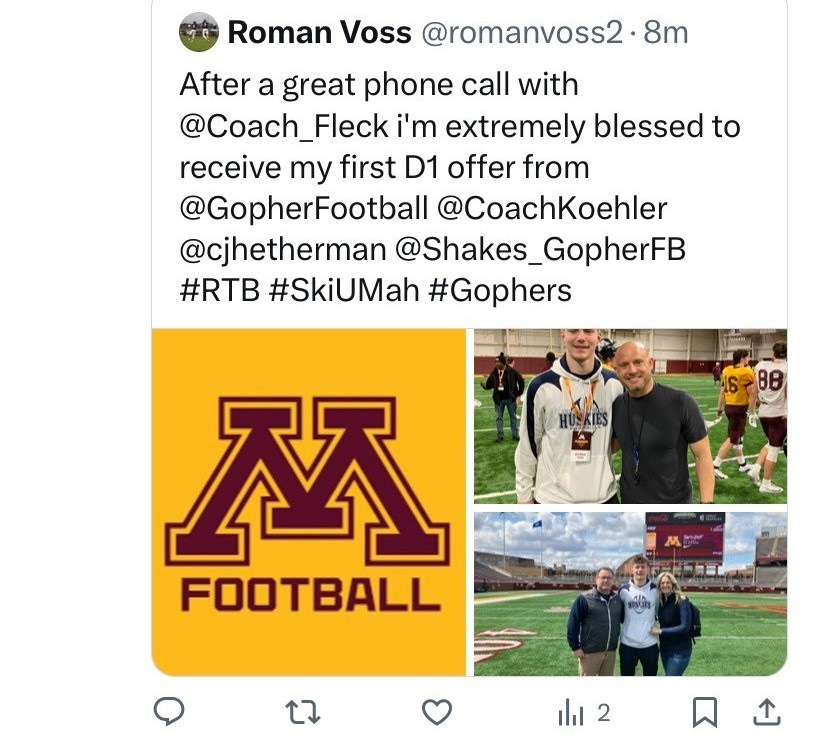Click the reply speech bubble icon
Image resolution: width=828 pixels, height=739 pixels.
point(169,711)
